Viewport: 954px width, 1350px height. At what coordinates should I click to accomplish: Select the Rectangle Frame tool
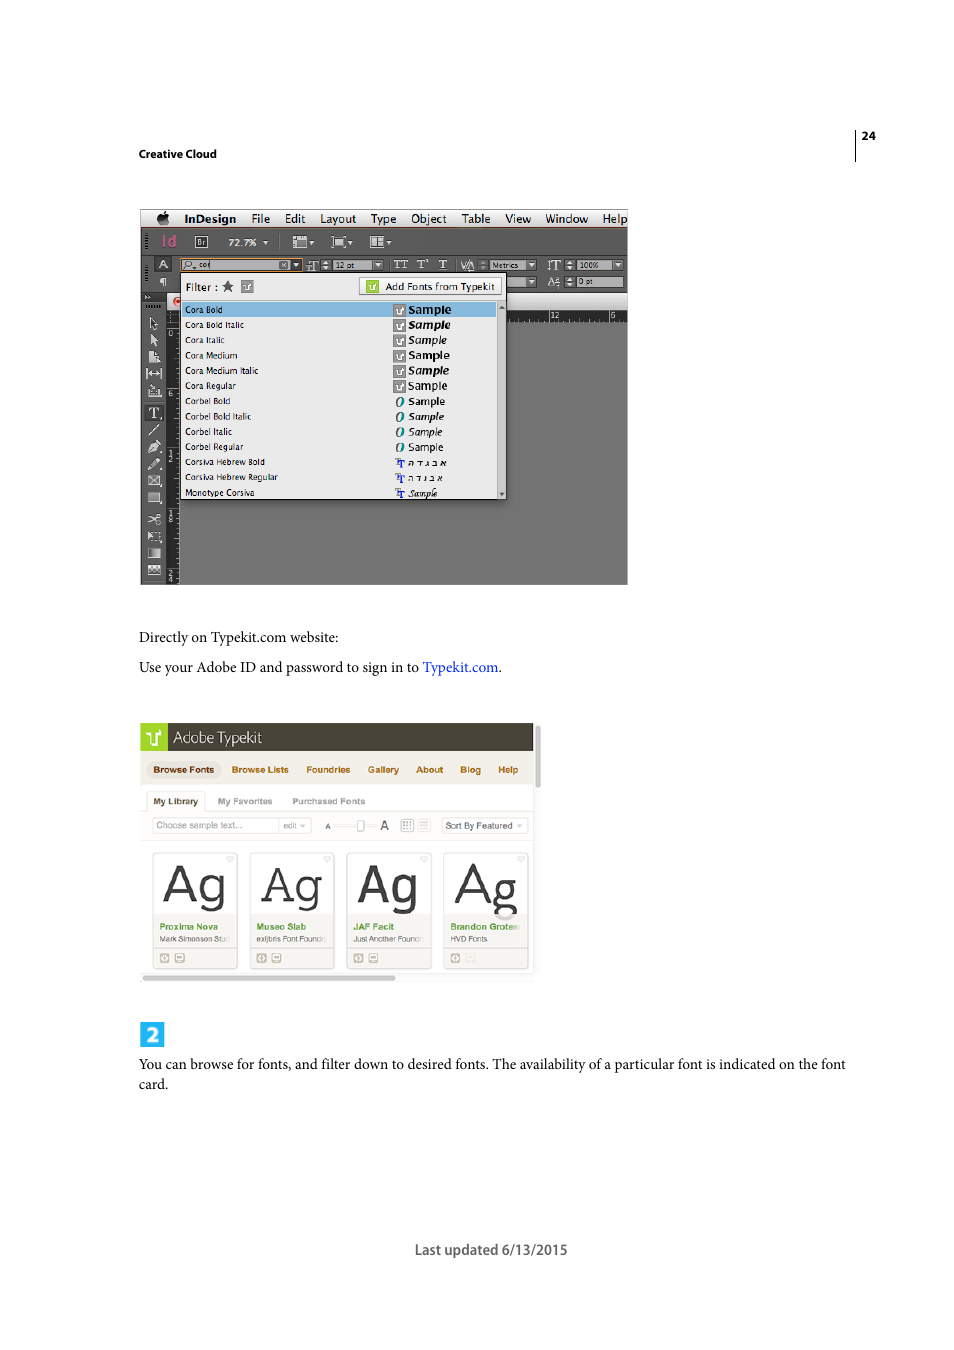point(154,480)
